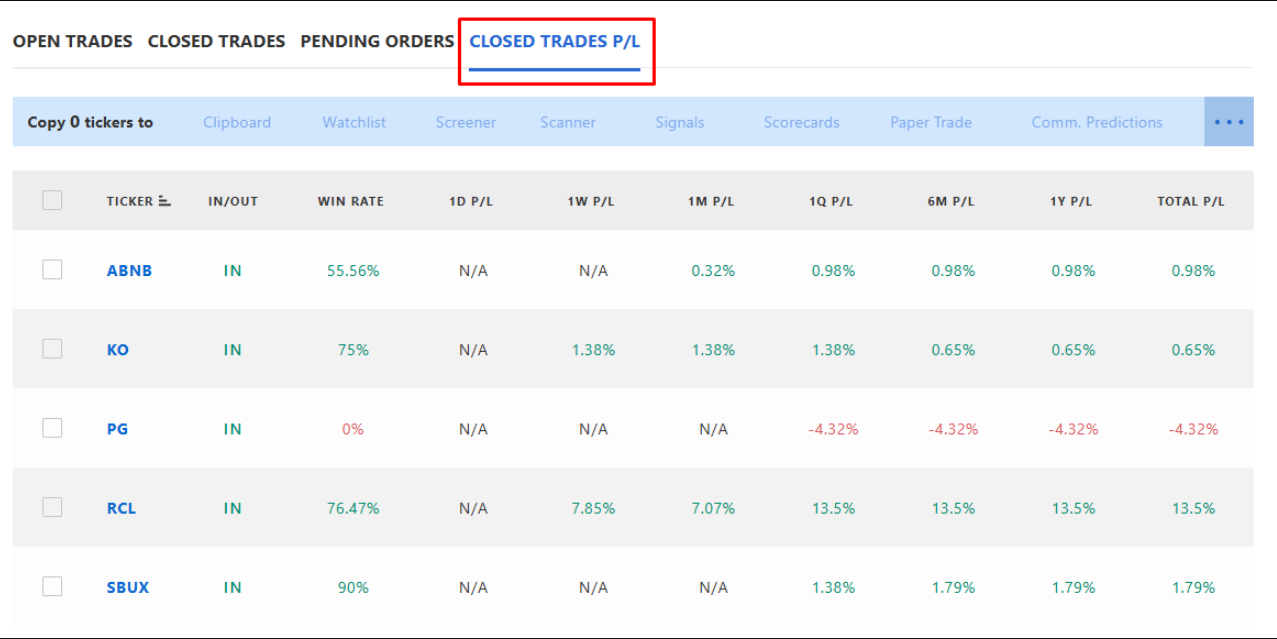1277x639 pixels.
Task: Sort by the TOTAL P/L column header
Action: coord(1191,201)
